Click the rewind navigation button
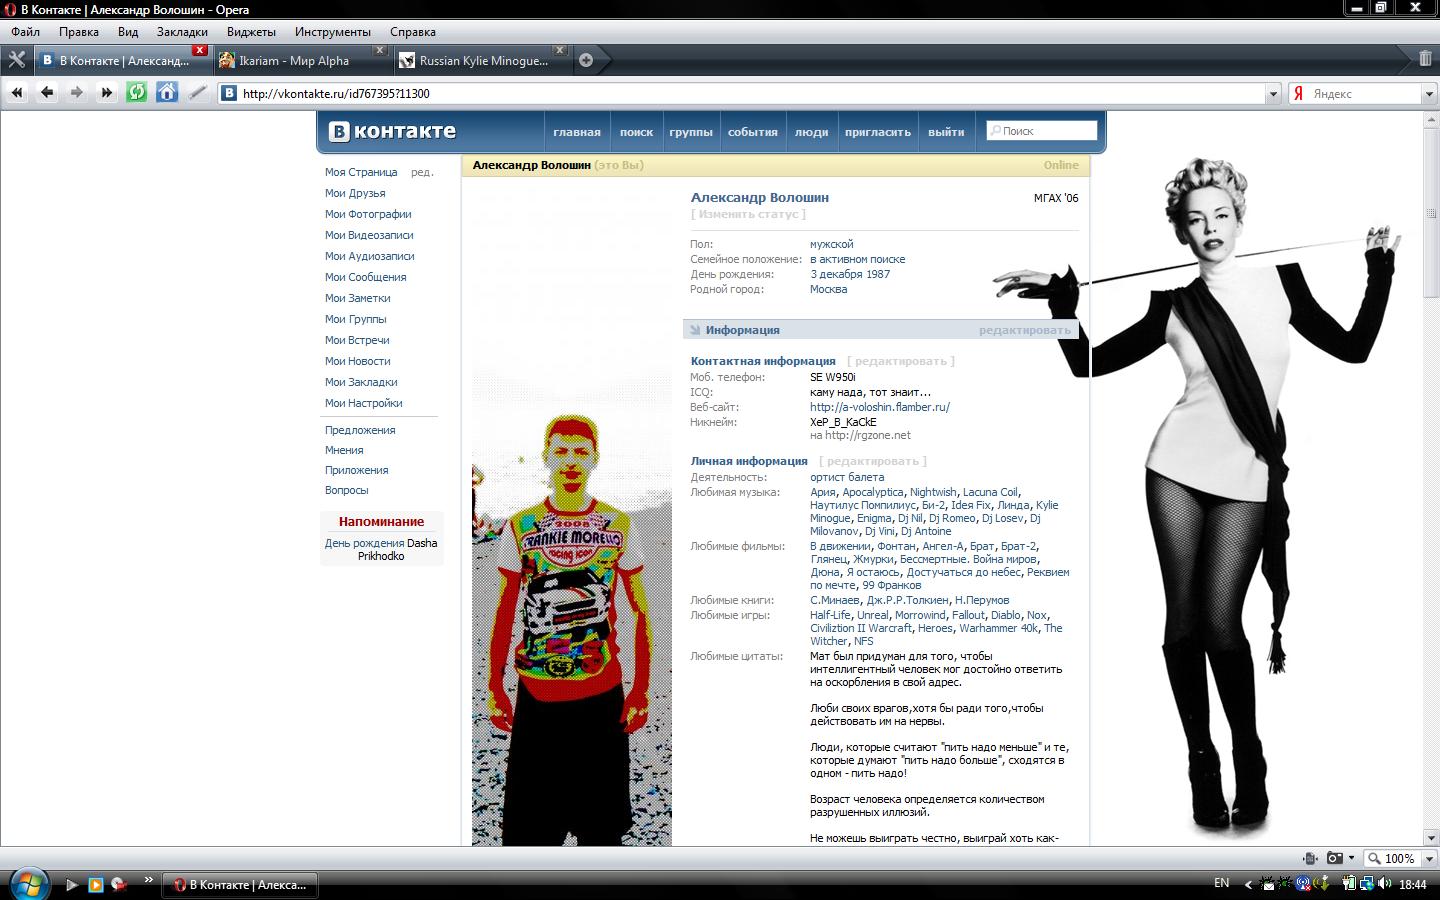The image size is (1440, 900). (17, 93)
